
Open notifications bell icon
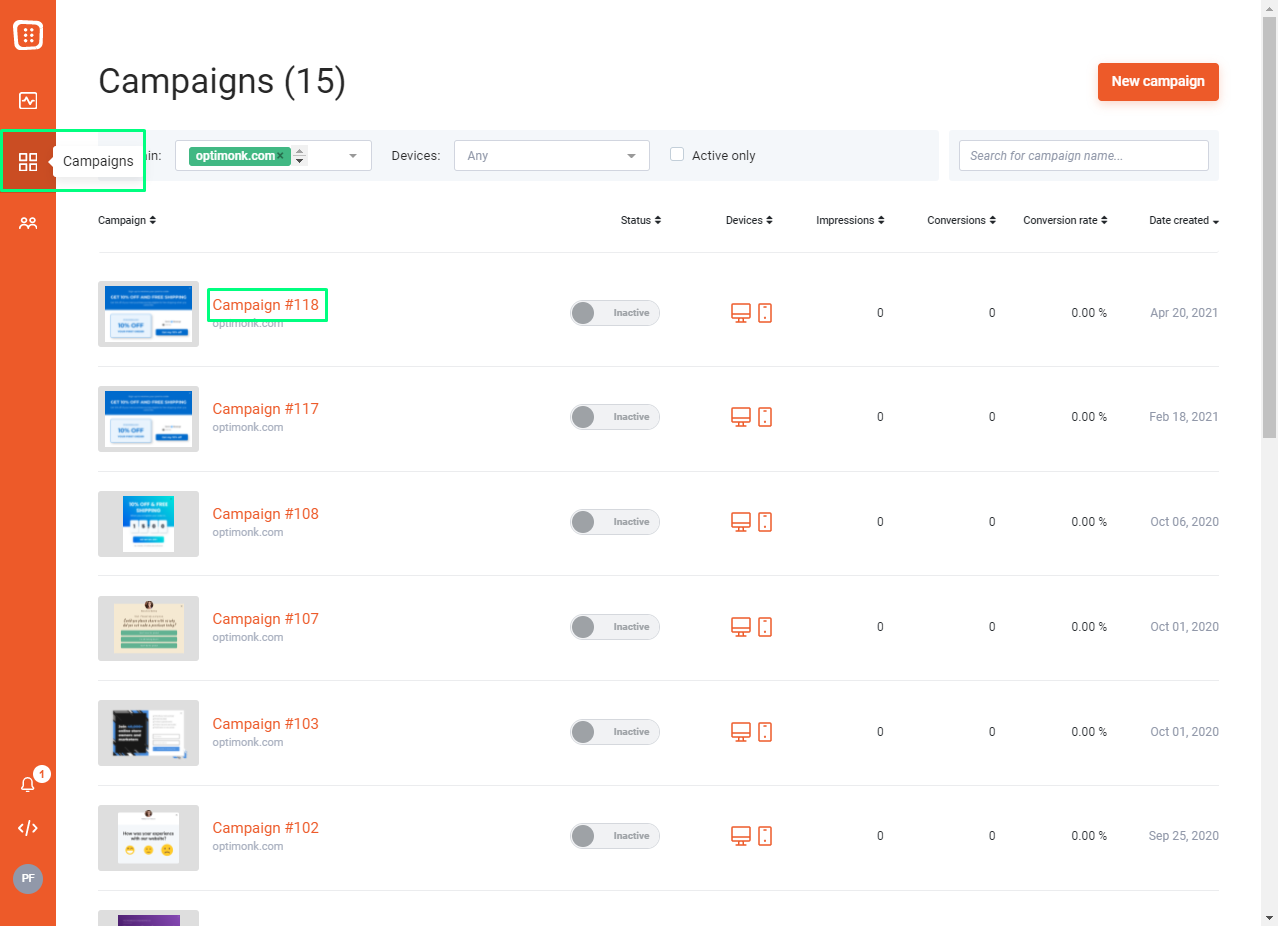28,785
